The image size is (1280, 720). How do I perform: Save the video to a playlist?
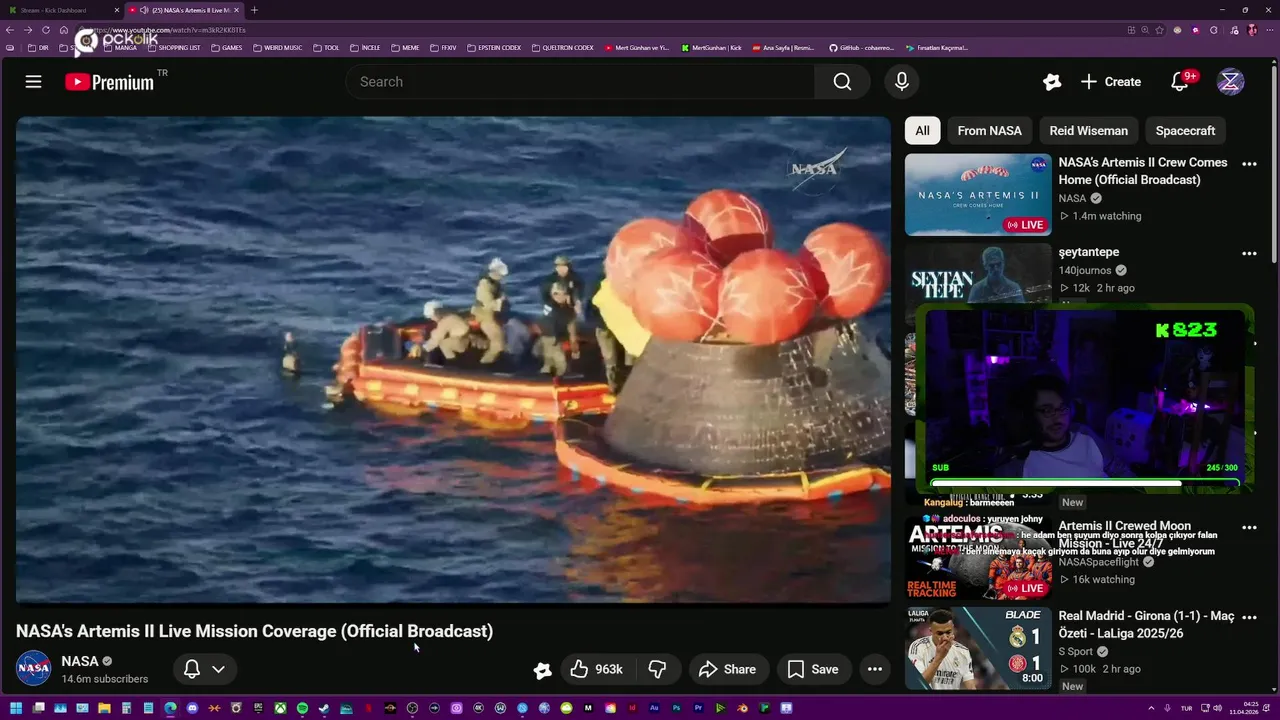pos(813,669)
